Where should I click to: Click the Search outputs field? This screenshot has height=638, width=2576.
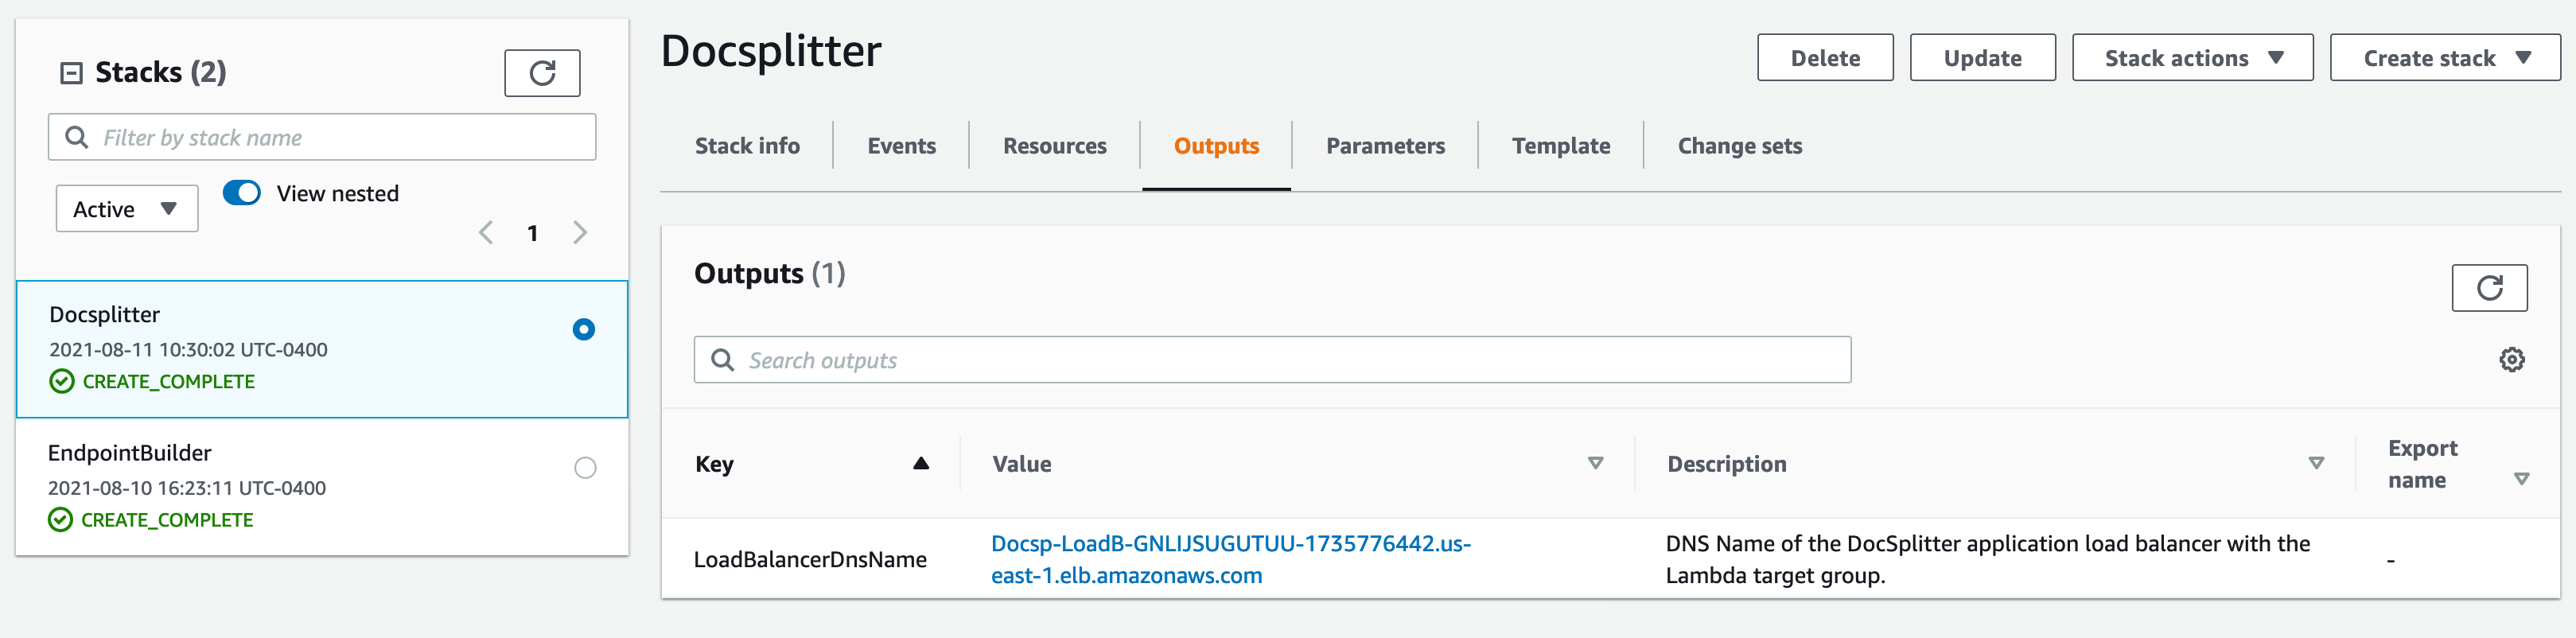click(x=1272, y=360)
